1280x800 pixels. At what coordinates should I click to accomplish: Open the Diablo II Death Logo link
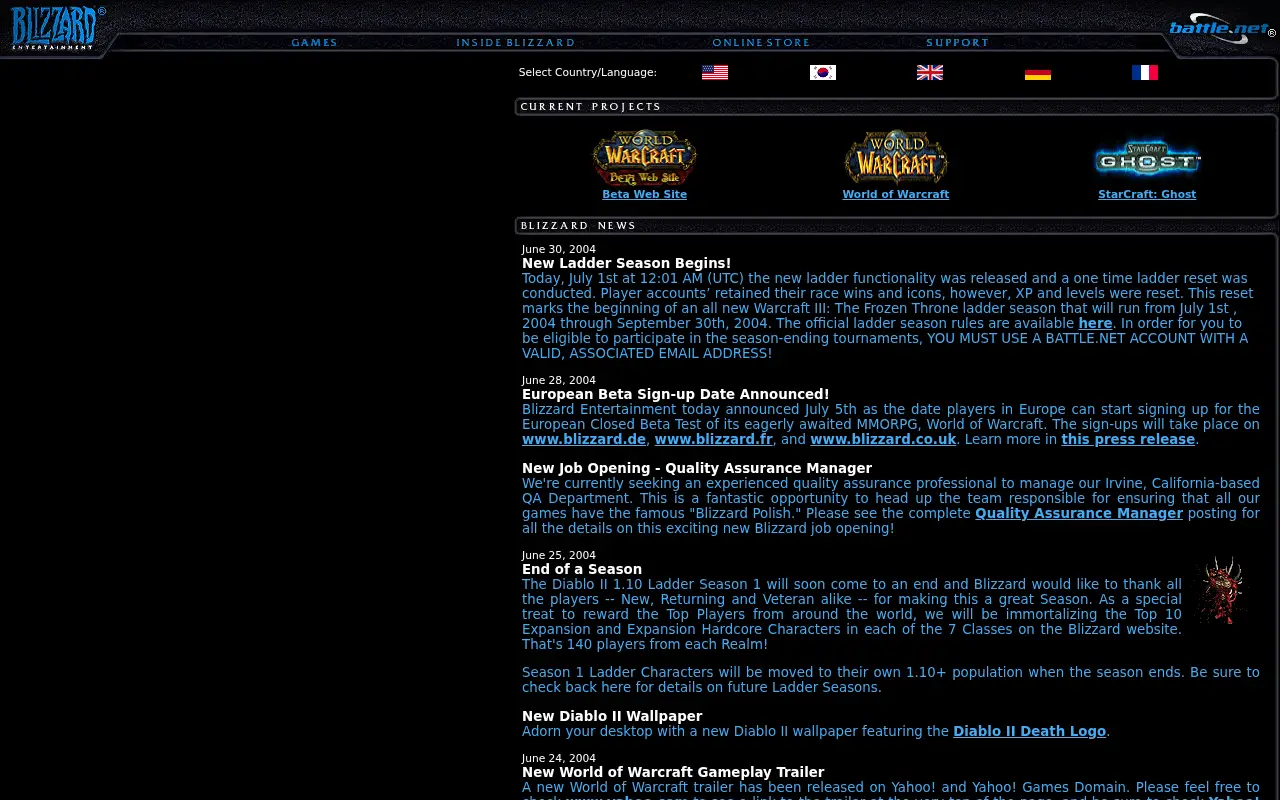click(1029, 731)
